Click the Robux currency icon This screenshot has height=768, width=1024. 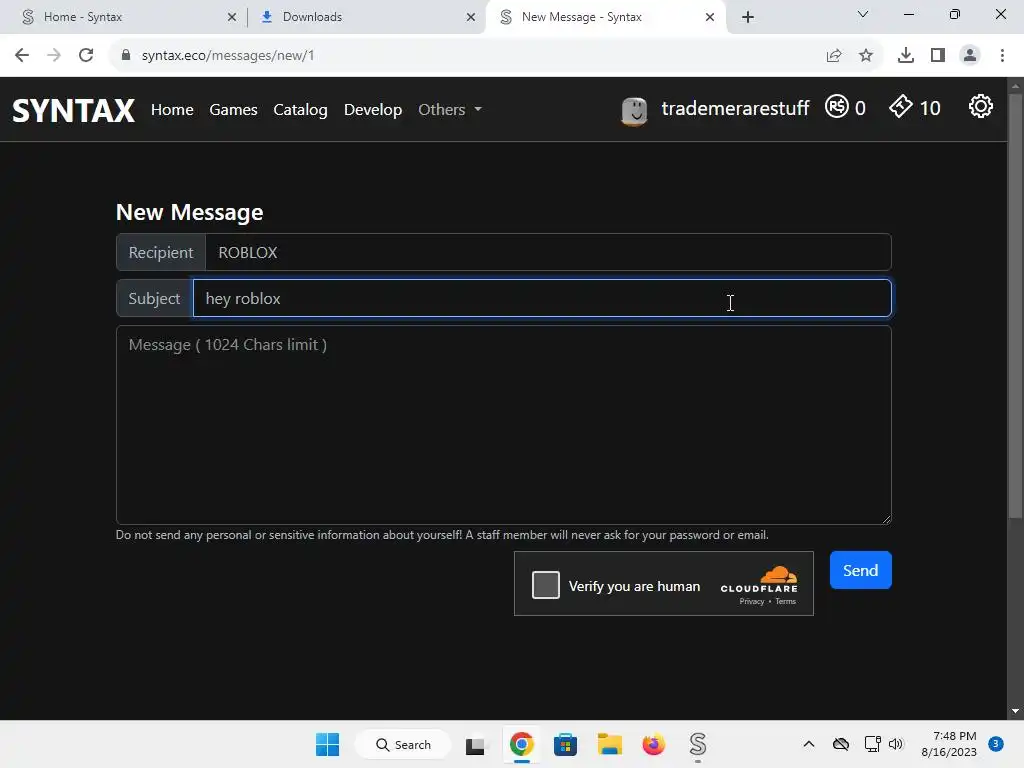pyautogui.click(x=837, y=106)
